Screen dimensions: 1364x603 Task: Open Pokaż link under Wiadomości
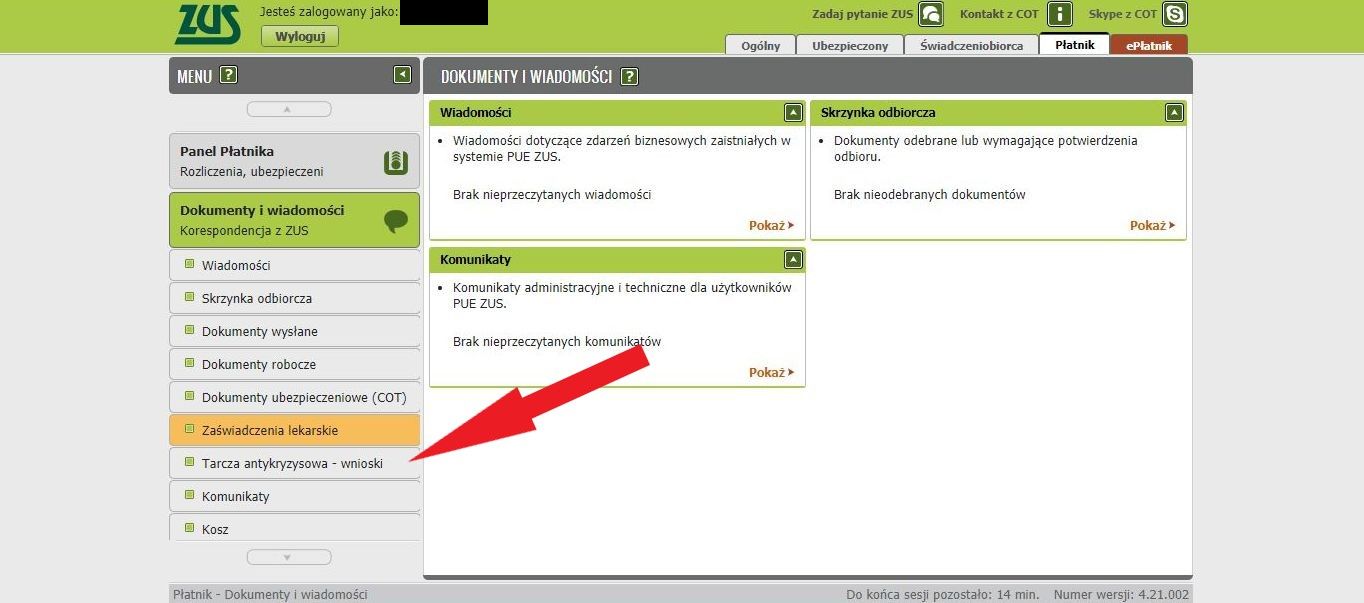tap(768, 225)
